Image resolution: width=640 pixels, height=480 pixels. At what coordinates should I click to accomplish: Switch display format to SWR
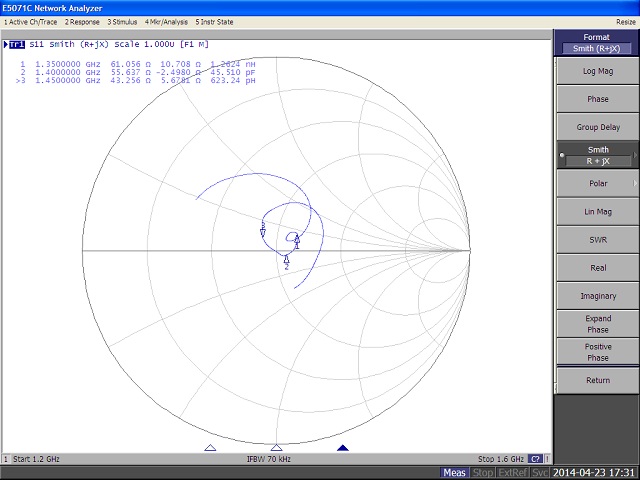(x=598, y=240)
